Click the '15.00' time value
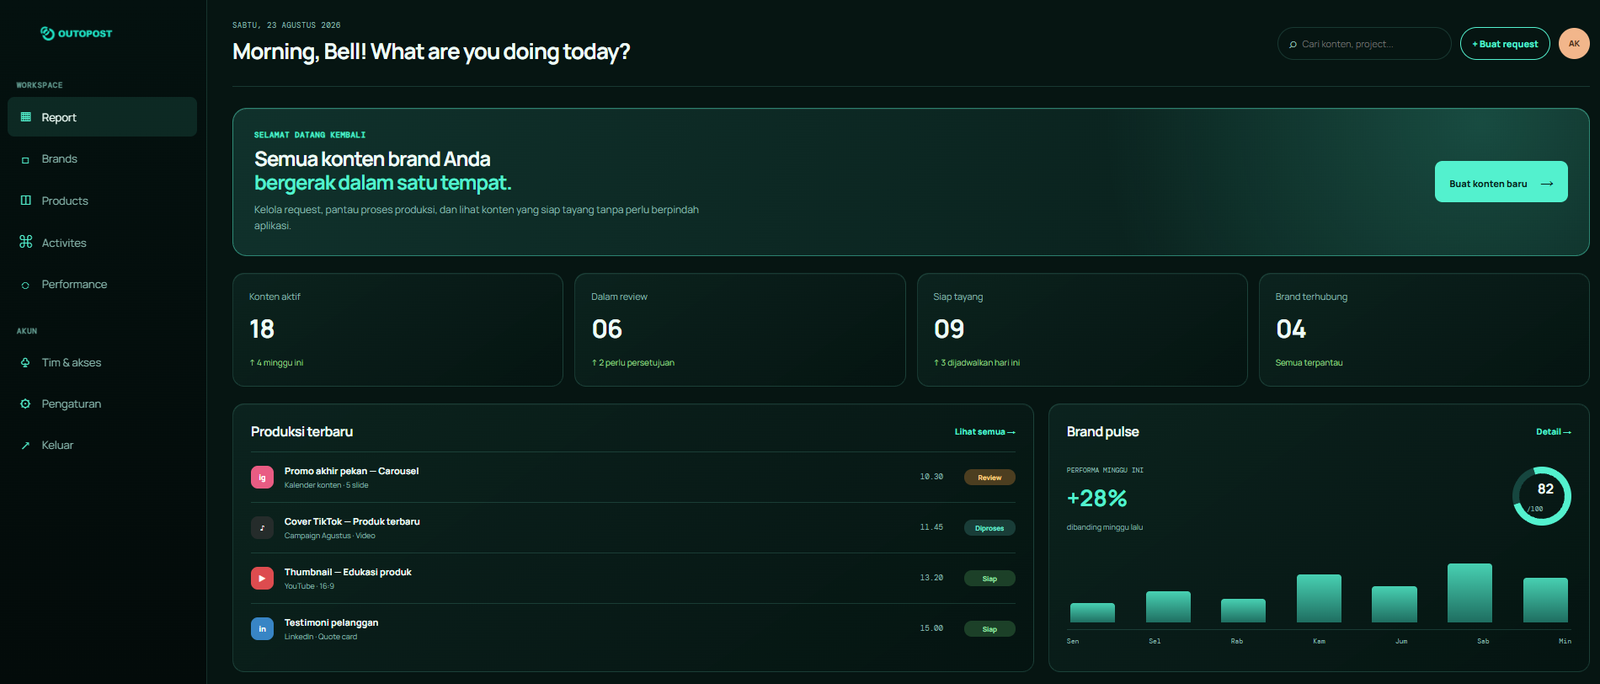Viewport: 1600px width, 684px height. click(x=931, y=628)
